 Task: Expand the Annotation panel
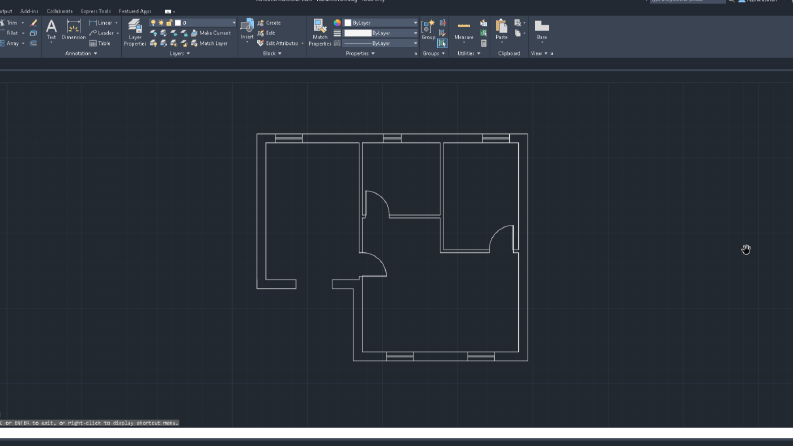(x=81, y=53)
